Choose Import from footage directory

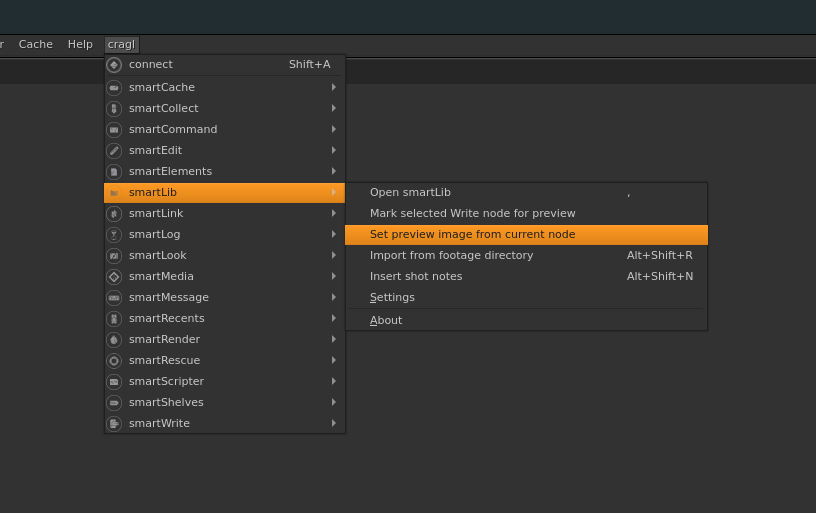(x=451, y=255)
